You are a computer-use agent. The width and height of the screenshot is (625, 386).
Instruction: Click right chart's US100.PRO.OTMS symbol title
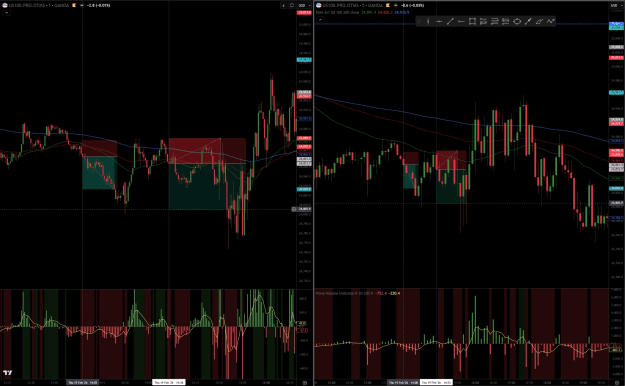[342, 5]
